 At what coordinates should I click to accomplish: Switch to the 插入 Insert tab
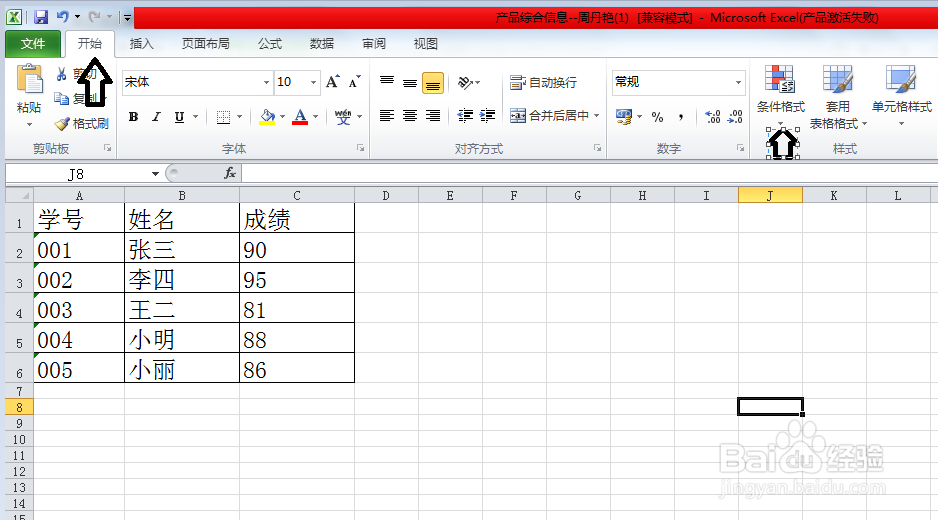point(142,44)
